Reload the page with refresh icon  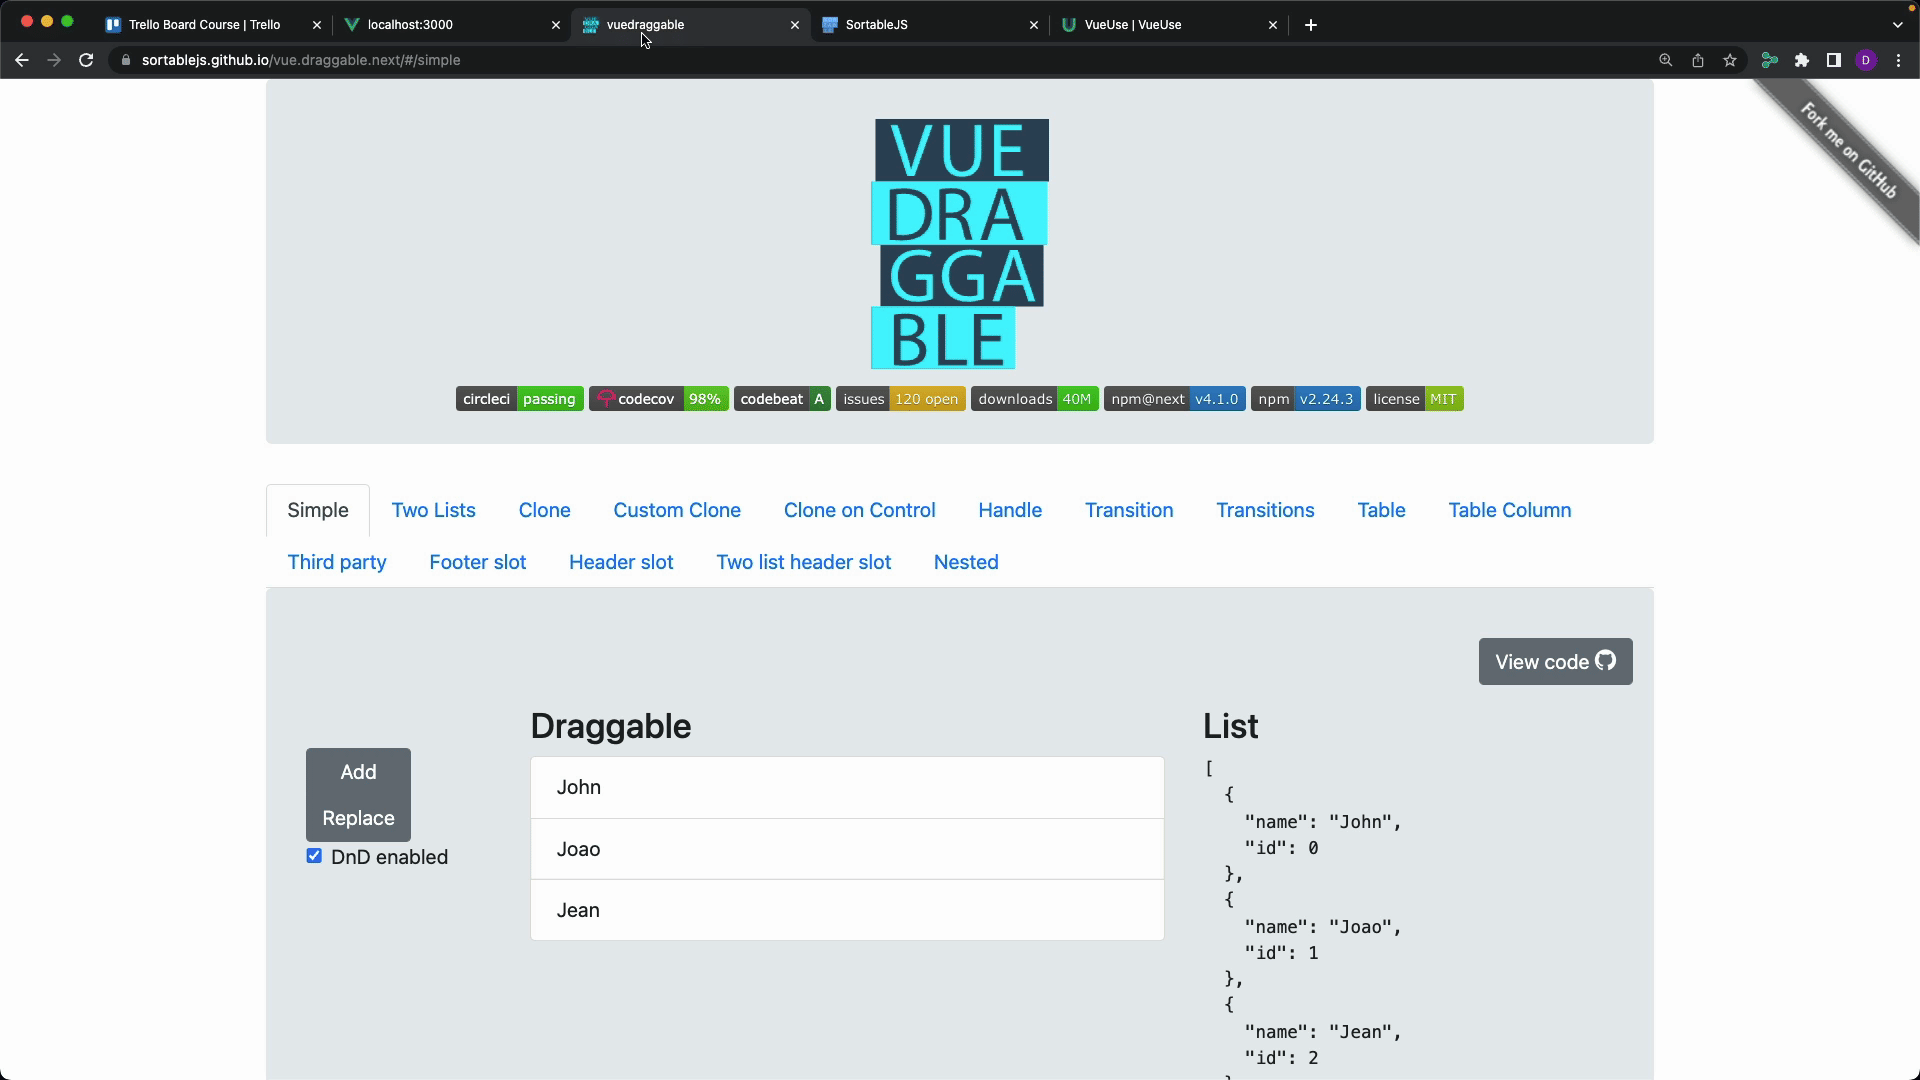point(86,60)
